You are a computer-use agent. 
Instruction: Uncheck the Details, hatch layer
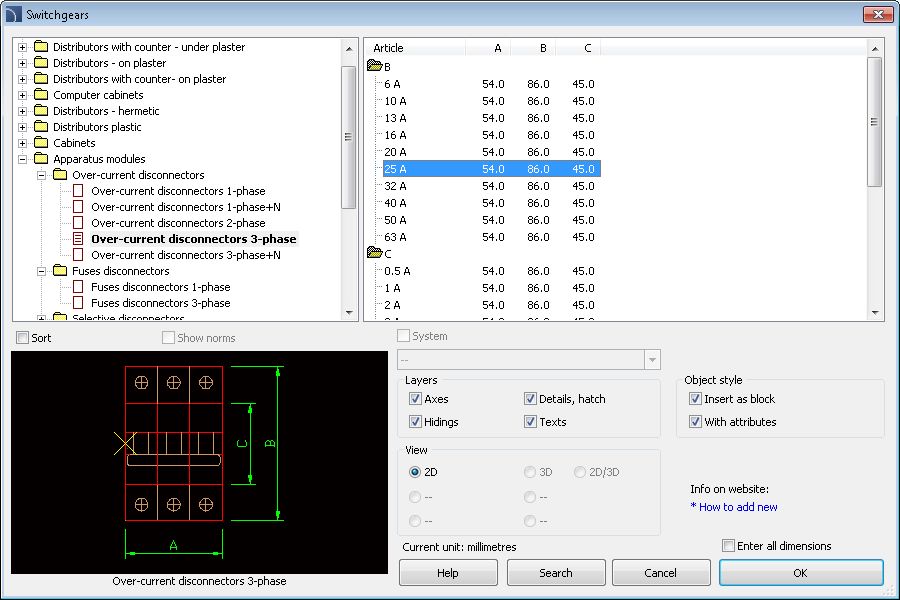click(x=530, y=399)
